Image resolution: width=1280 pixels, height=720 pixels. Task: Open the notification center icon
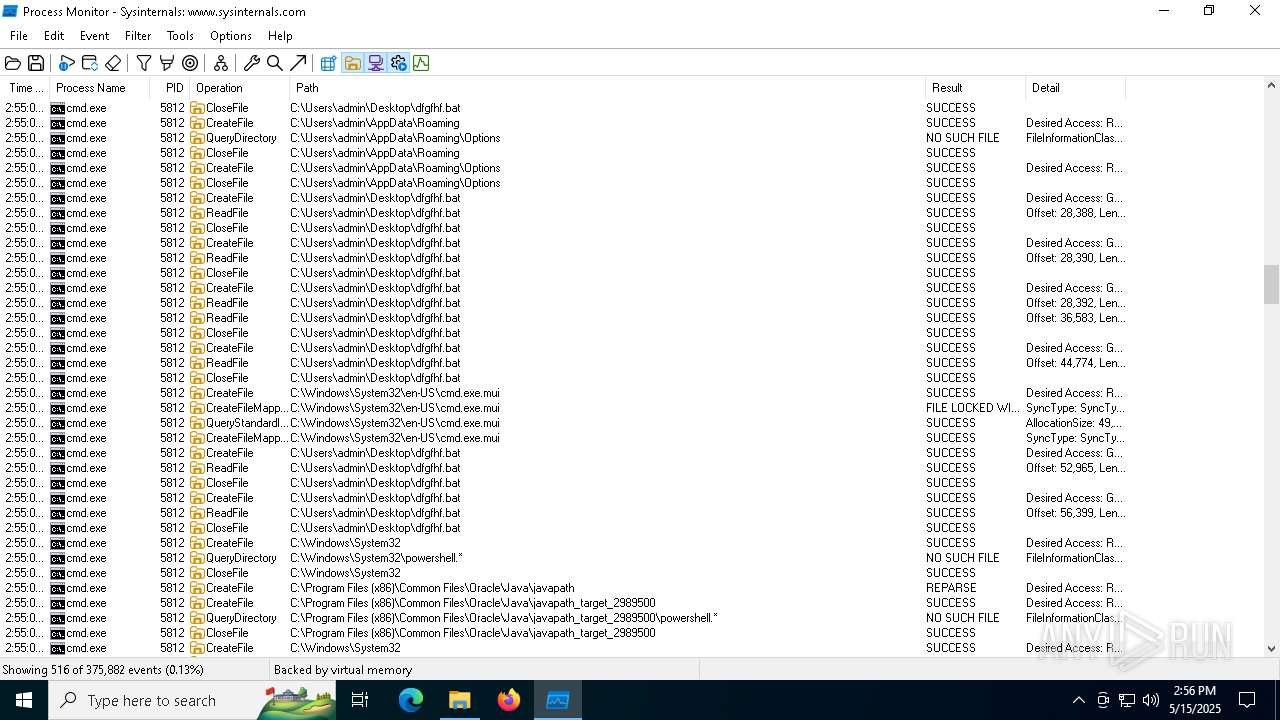(1247, 700)
